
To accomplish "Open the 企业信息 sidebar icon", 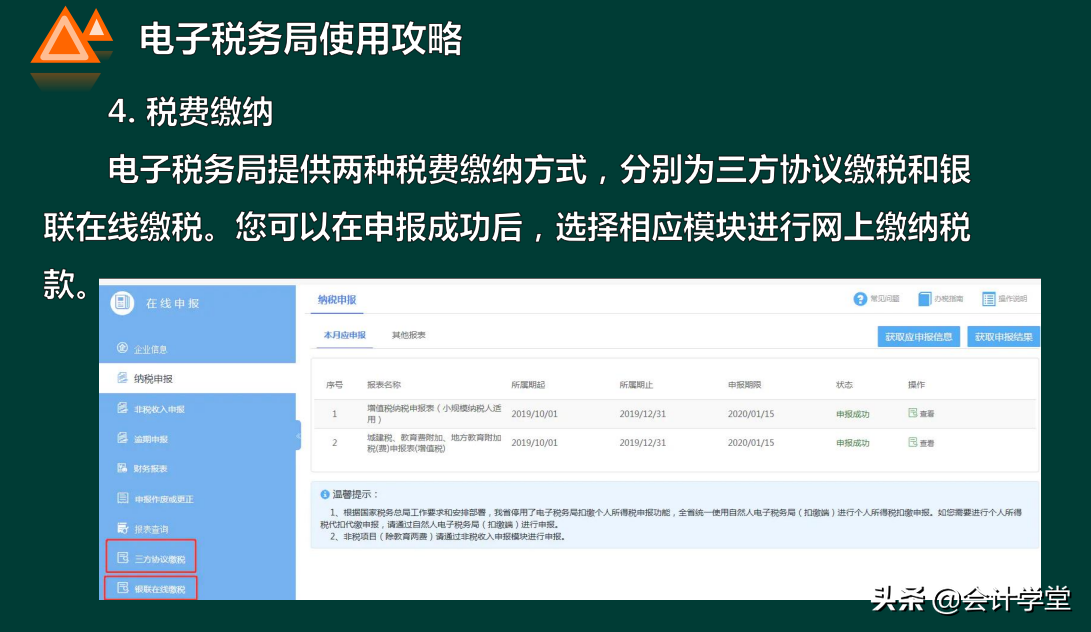I will (x=122, y=347).
